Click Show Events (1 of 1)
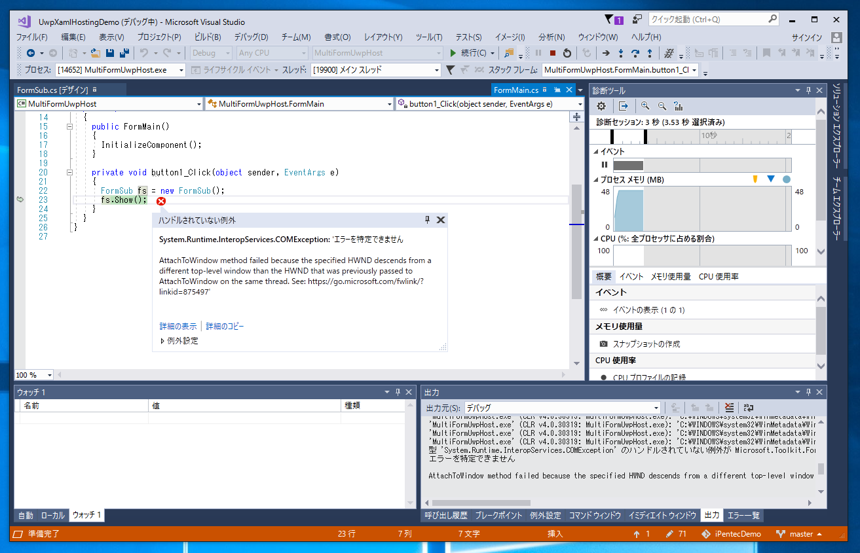 pos(648,310)
